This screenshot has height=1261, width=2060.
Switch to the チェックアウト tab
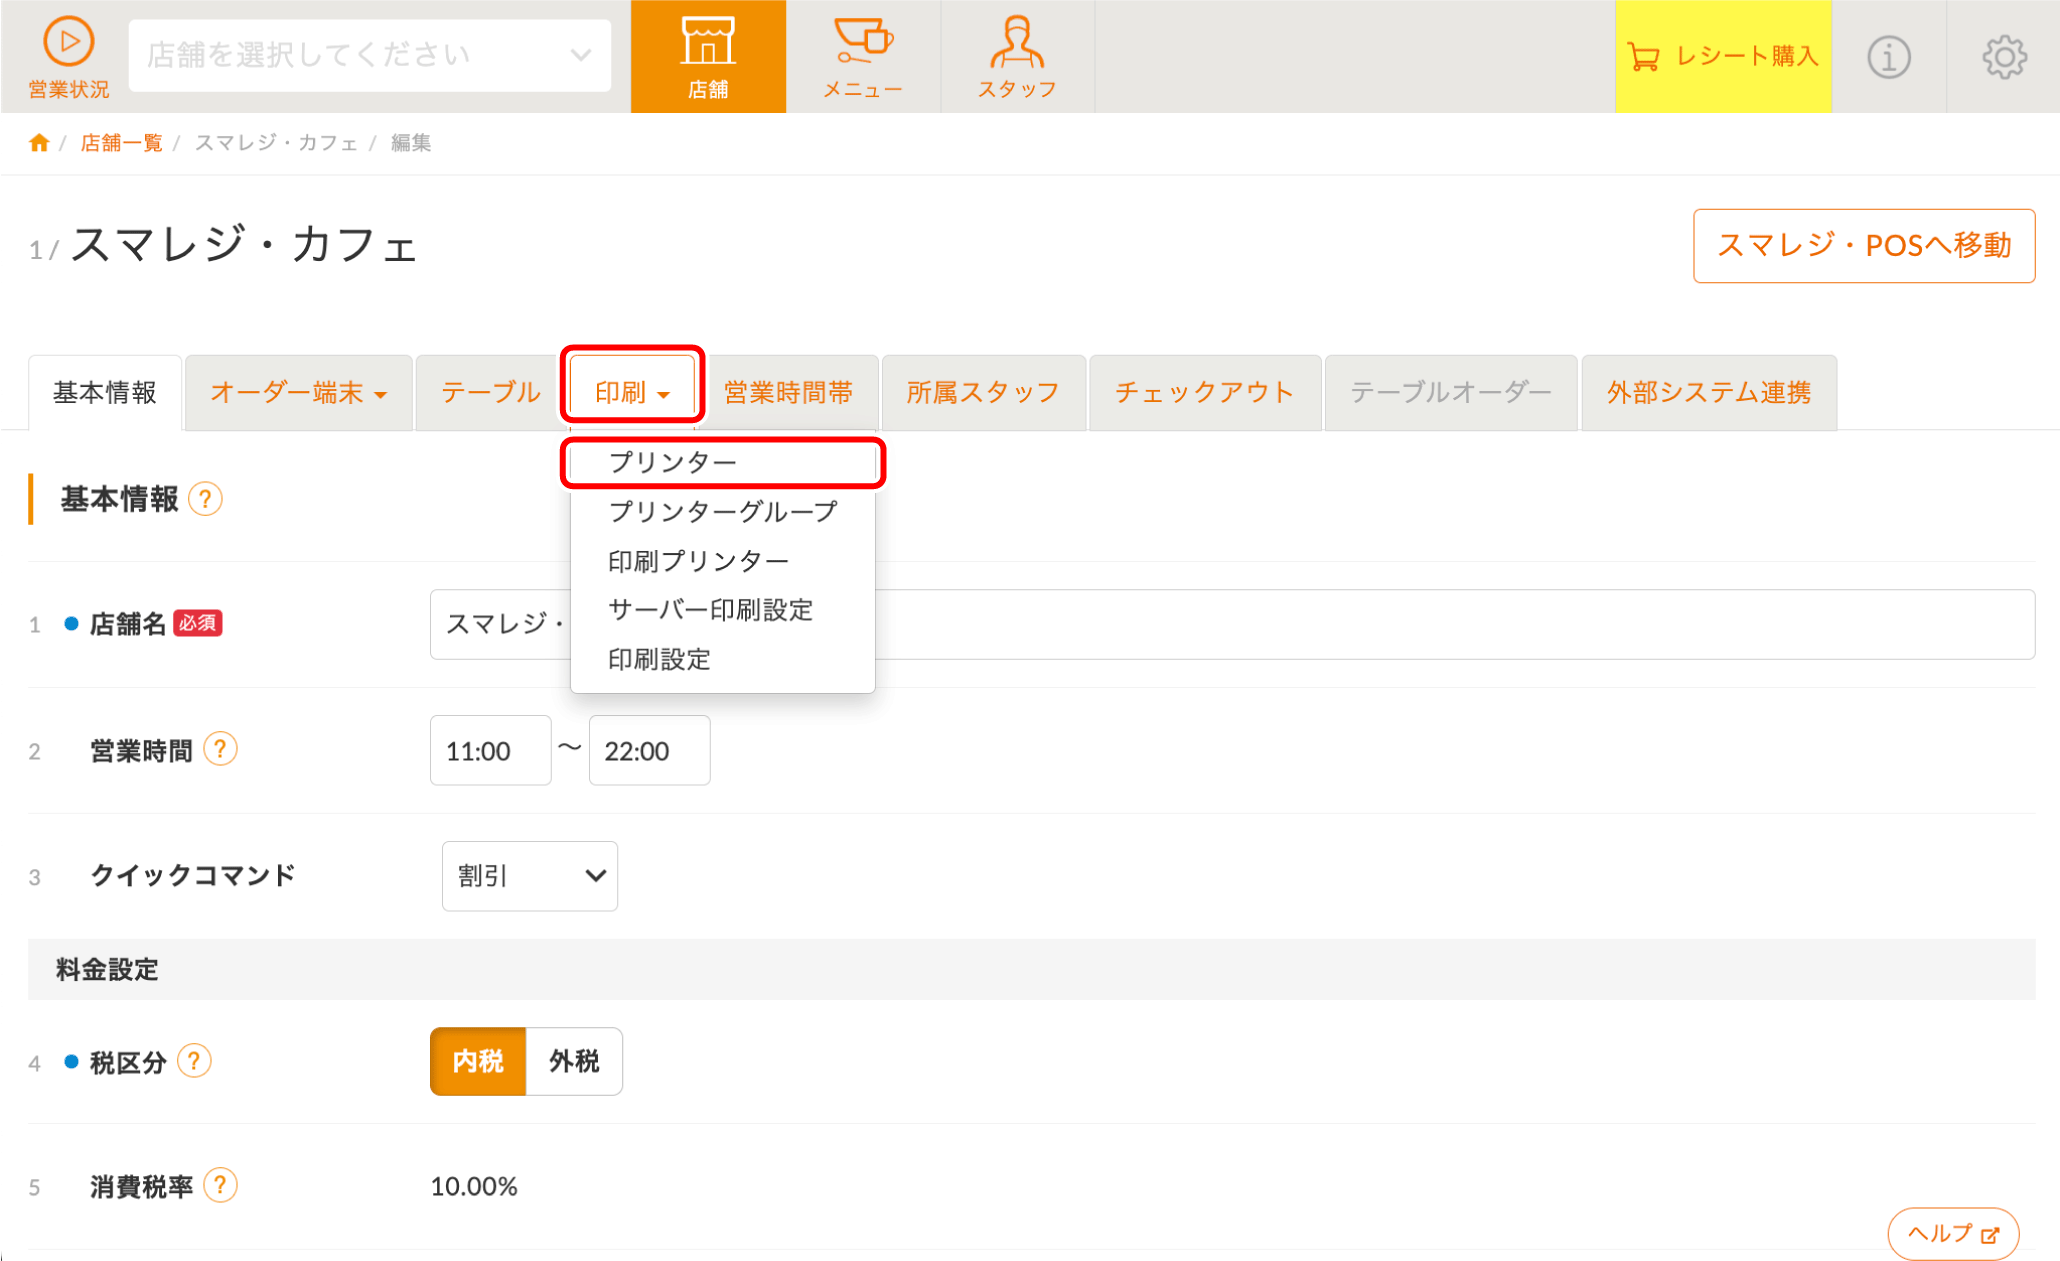[x=1204, y=393]
